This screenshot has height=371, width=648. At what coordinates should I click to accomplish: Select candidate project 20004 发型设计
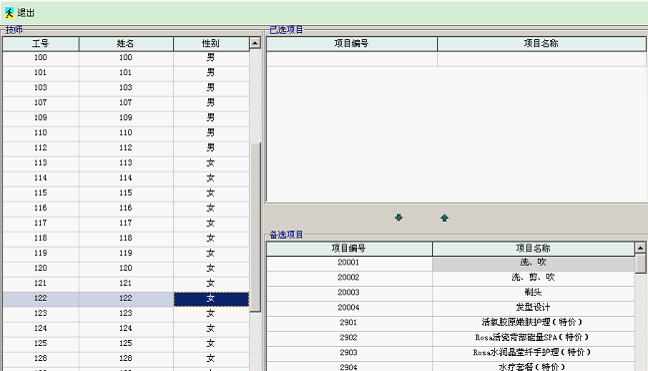point(450,308)
